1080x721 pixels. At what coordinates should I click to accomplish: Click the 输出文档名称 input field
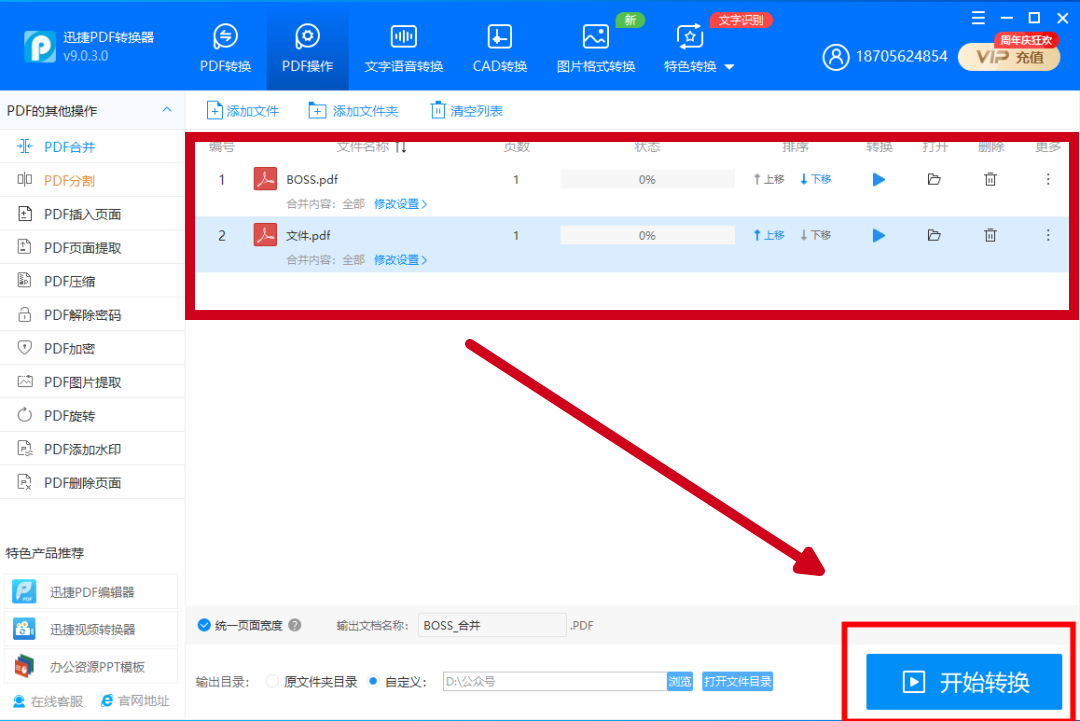491,625
